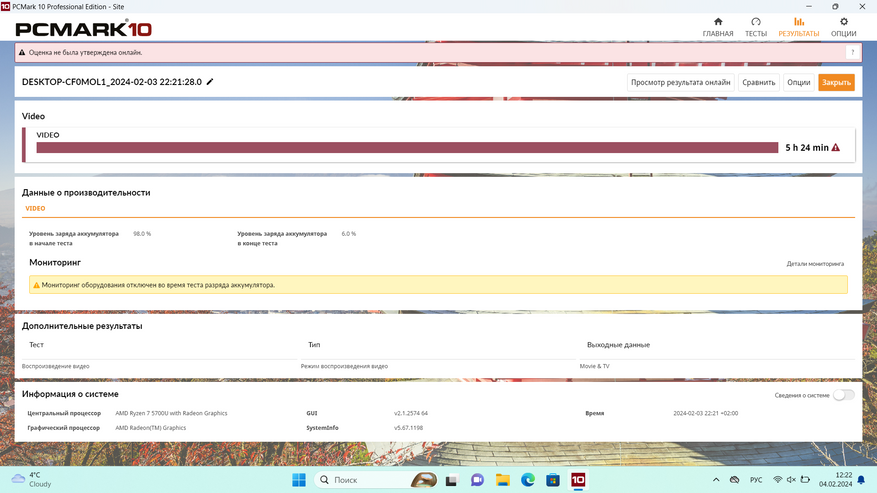Open Детали мониторинга link
This screenshot has height=493, width=877.
(x=815, y=264)
